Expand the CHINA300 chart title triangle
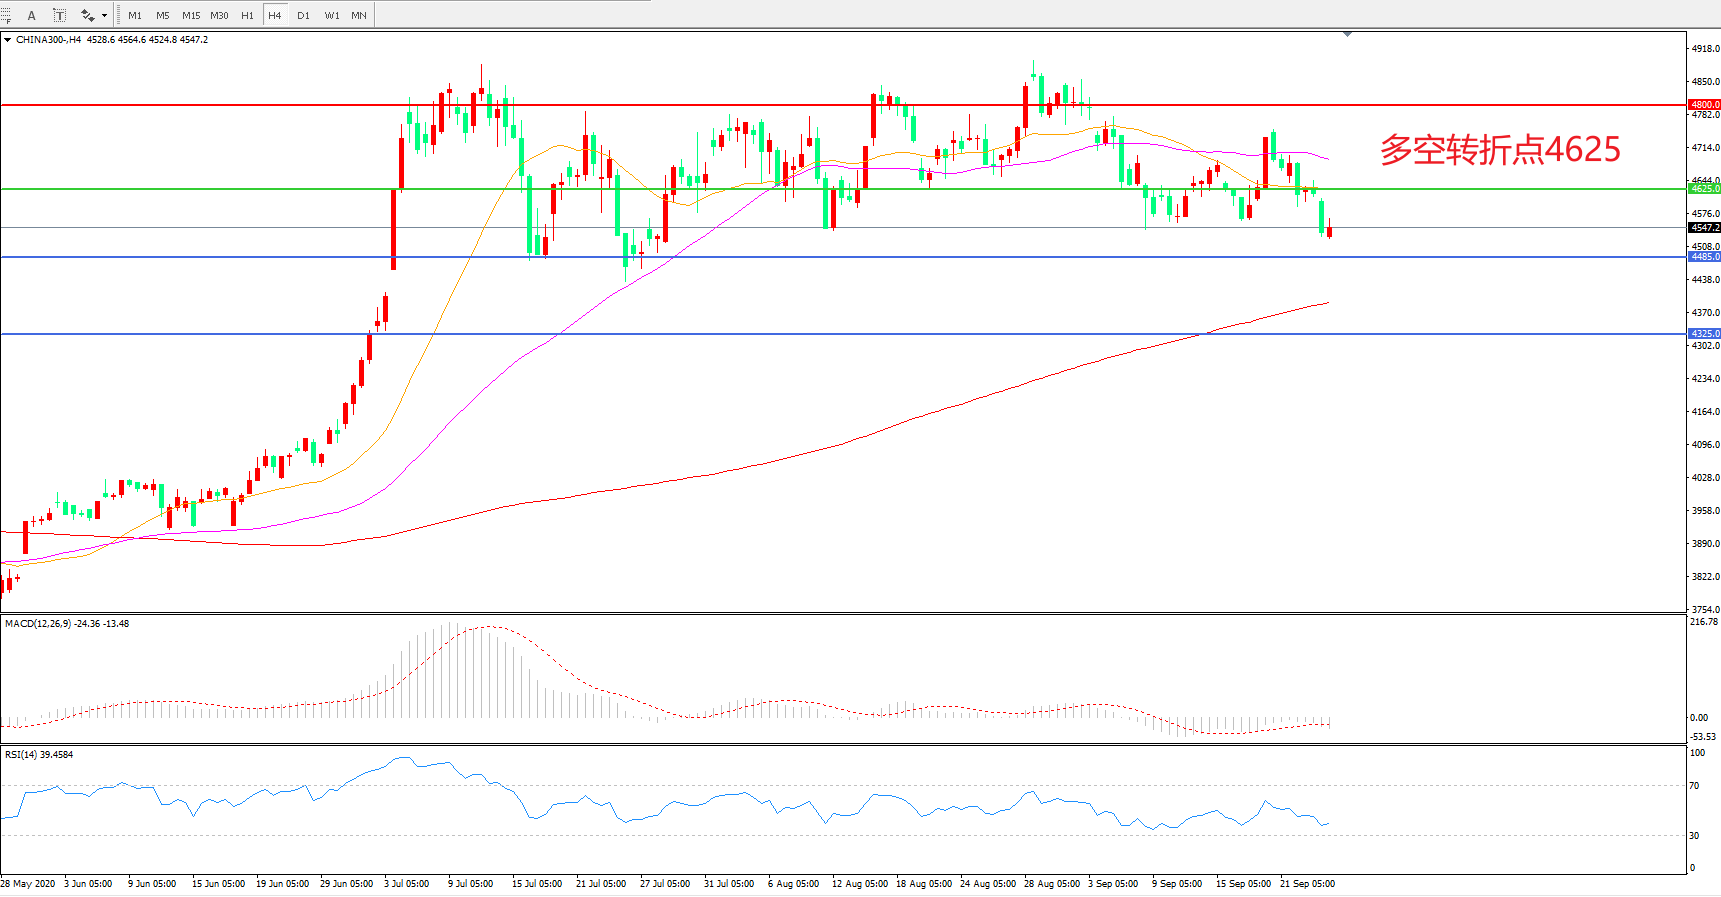Image resolution: width=1721 pixels, height=897 pixels. point(8,40)
